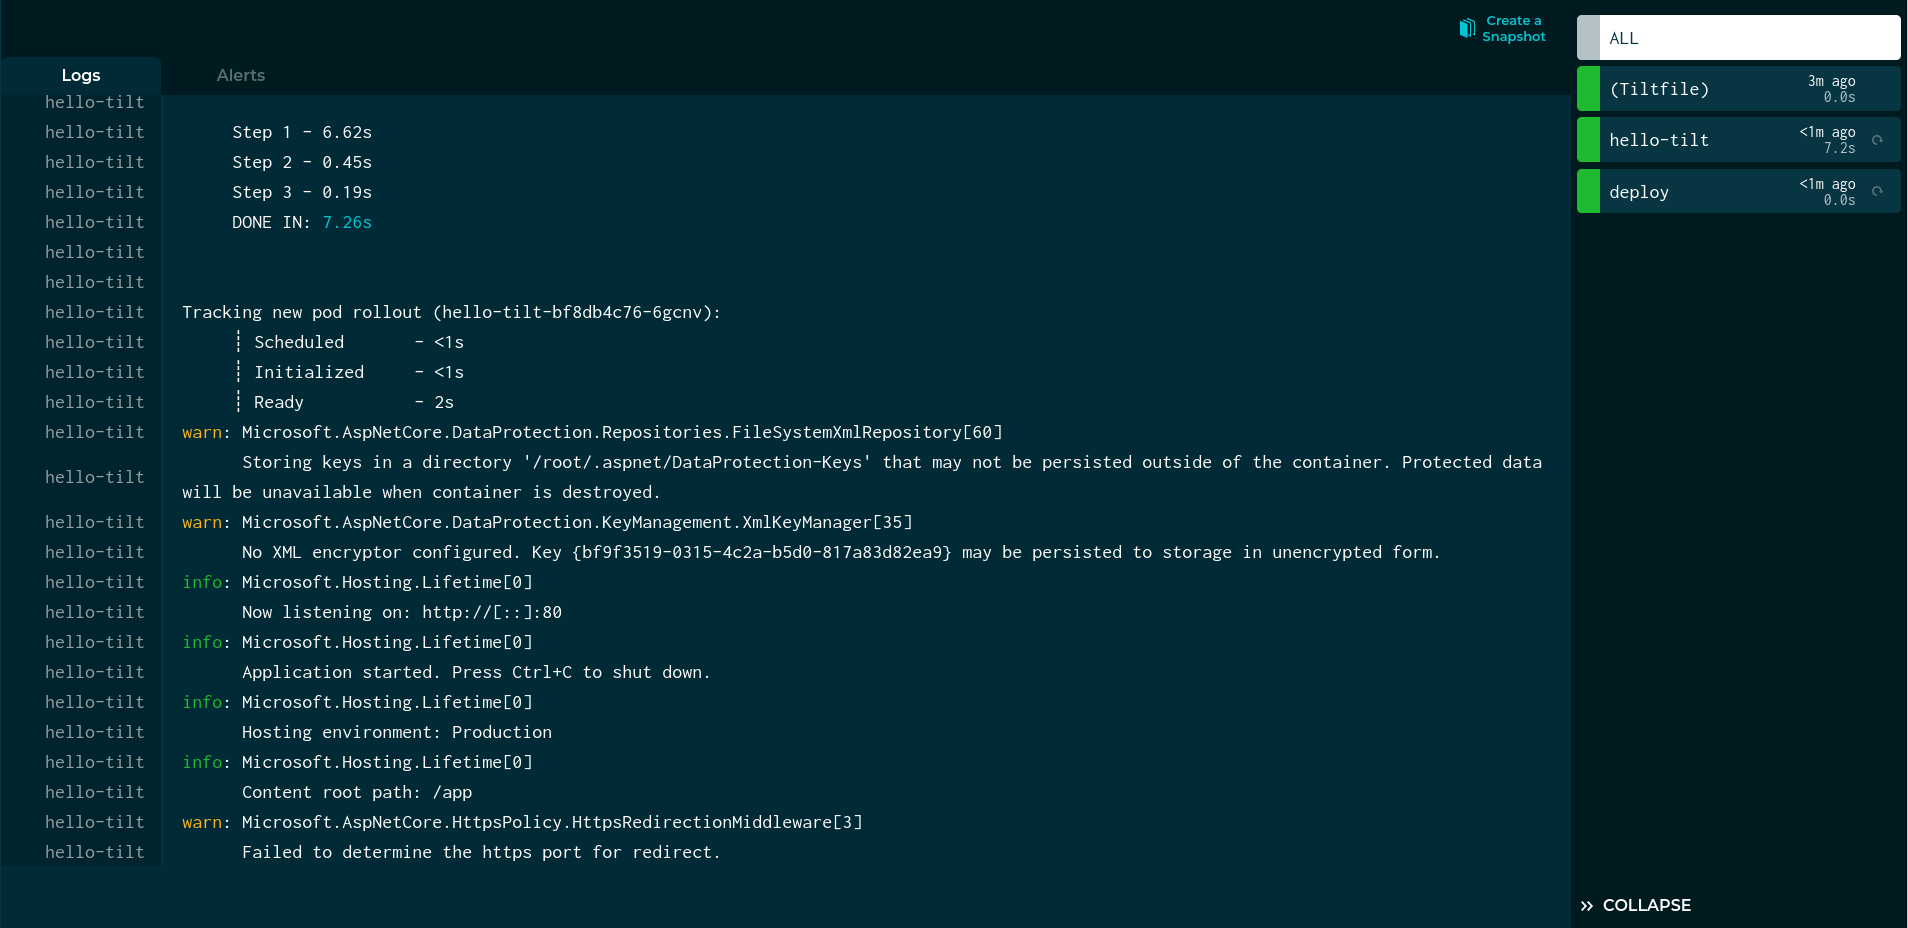Click the gray status block beside ALL
The image size is (1908, 928).
tap(1588, 38)
